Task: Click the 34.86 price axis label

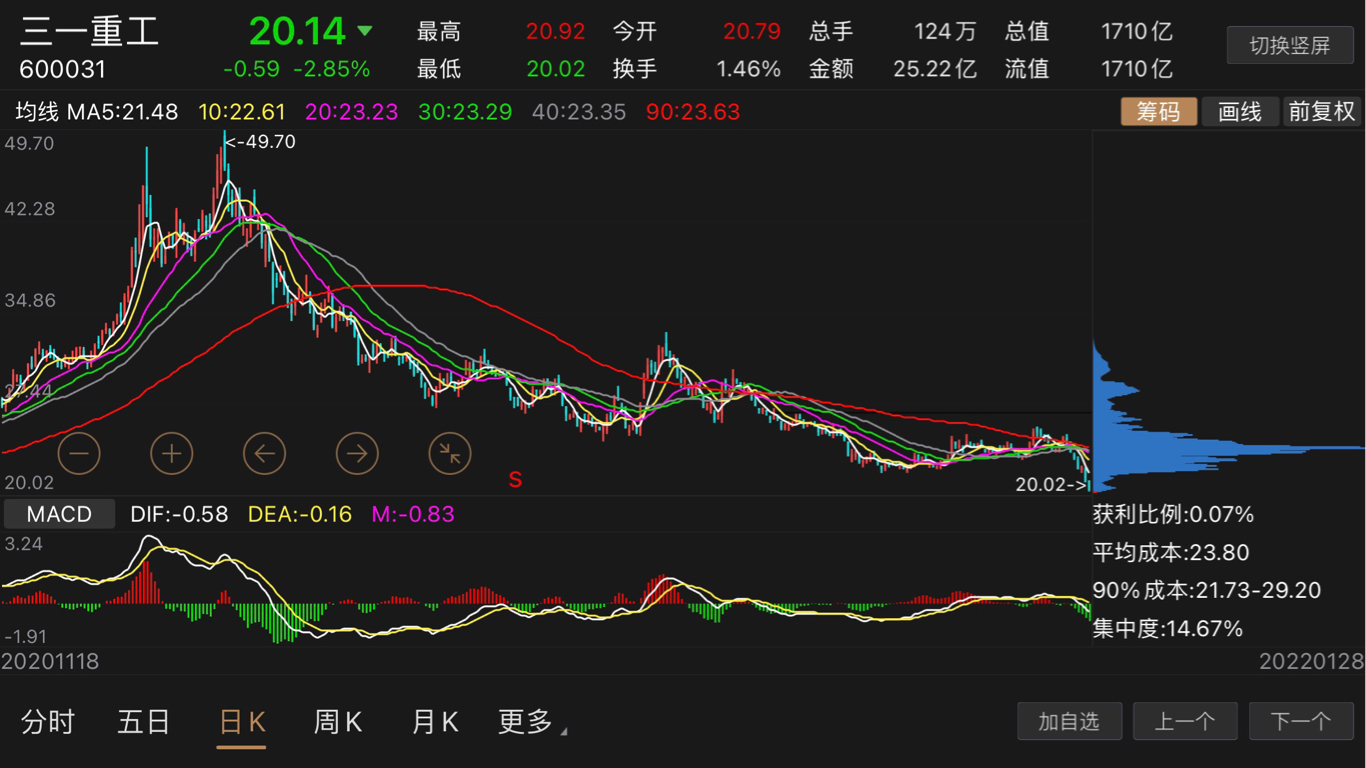Action: [x=30, y=300]
